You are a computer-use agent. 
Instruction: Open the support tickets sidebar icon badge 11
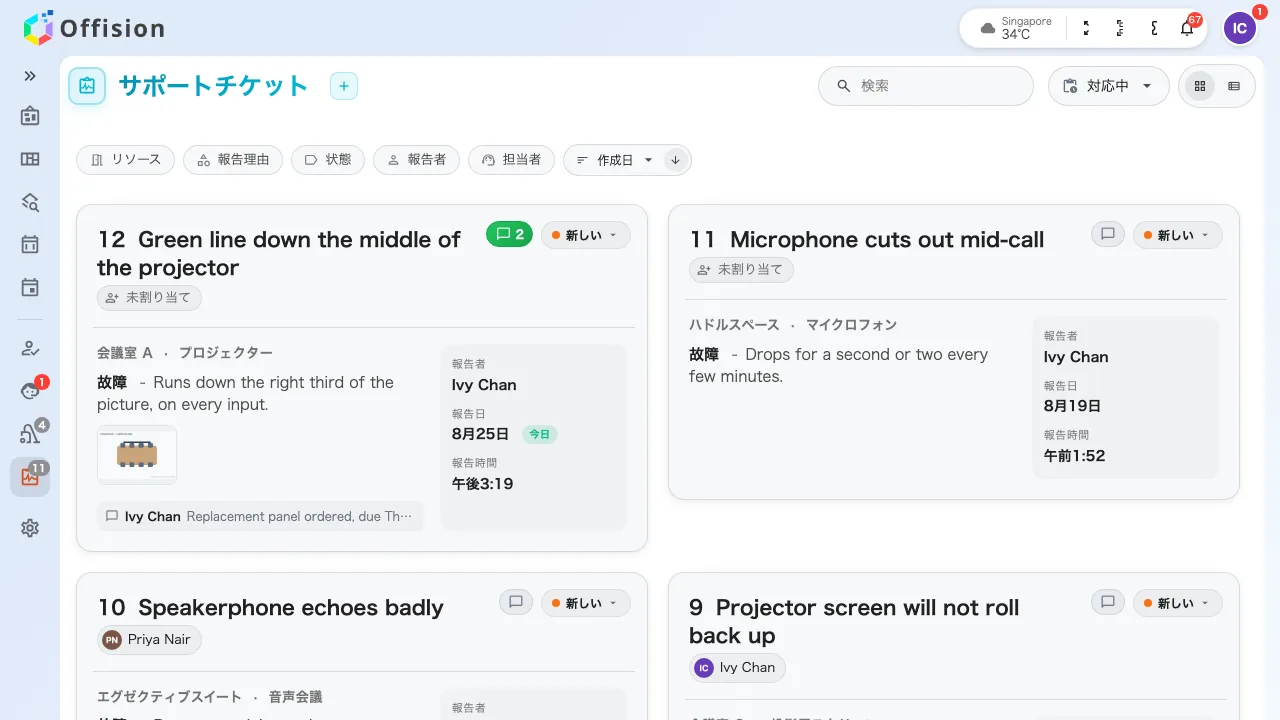30,477
